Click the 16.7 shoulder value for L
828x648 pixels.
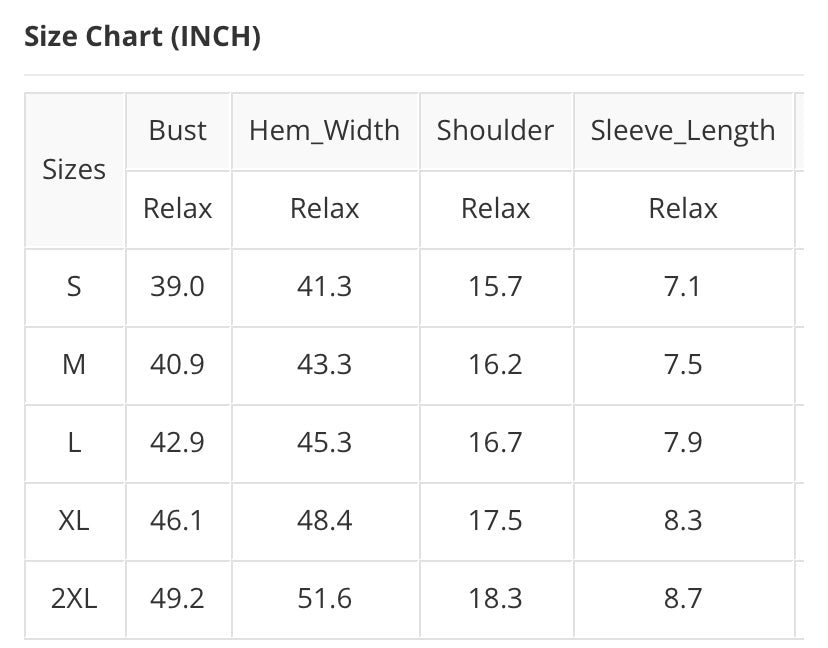coord(495,443)
